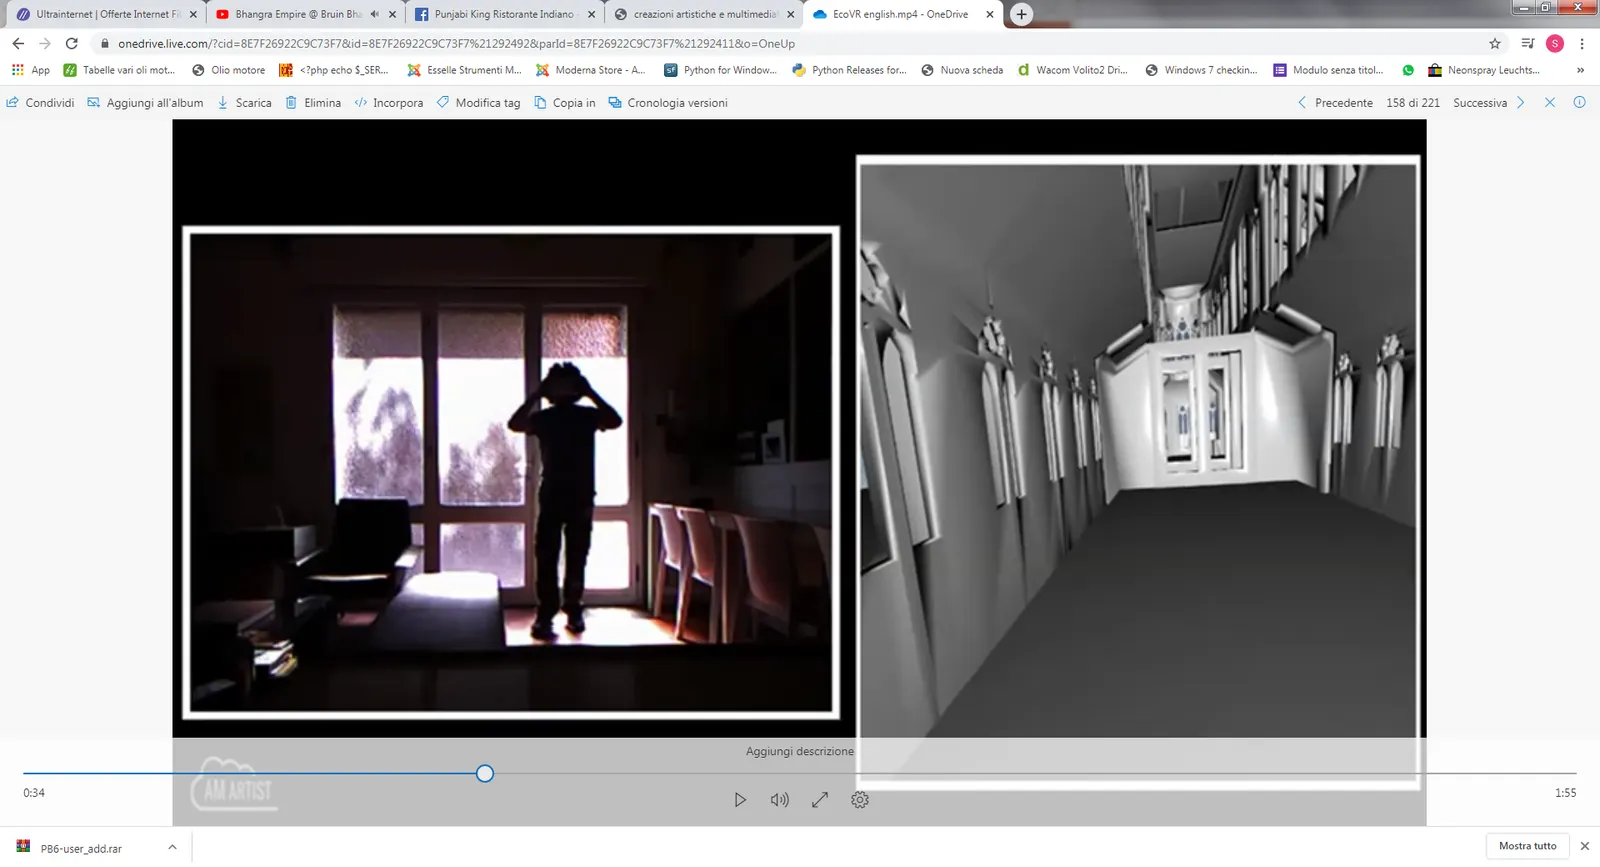The width and height of the screenshot is (1600, 867).
Task: Go back in browser history
Action: tap(18, 43)
